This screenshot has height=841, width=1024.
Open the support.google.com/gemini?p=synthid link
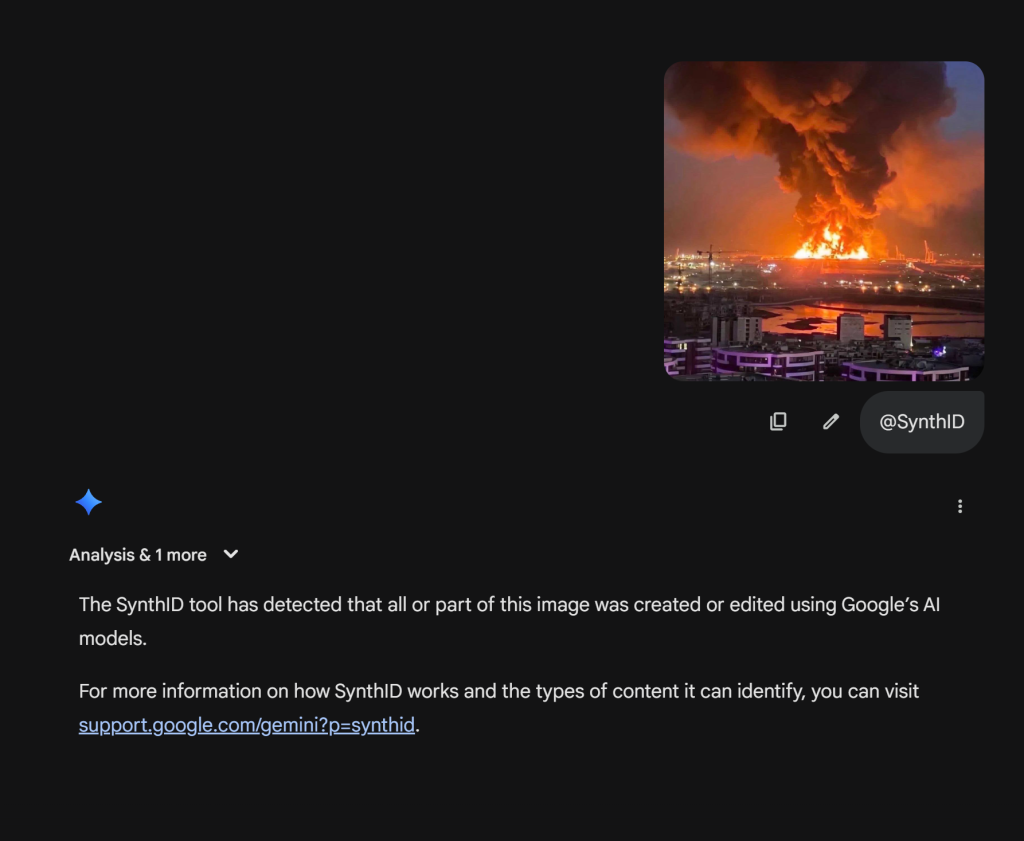[x=247, y=725]
